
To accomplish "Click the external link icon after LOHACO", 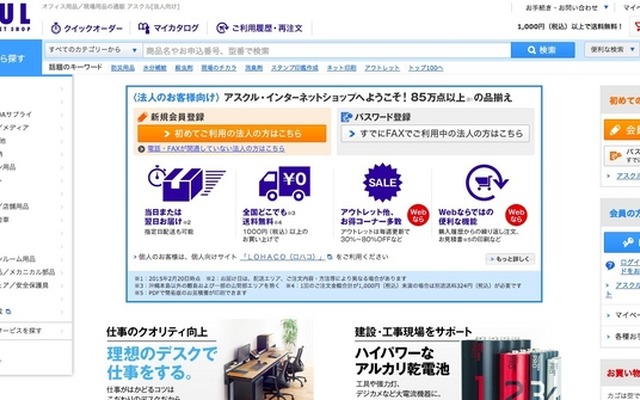I will 329,257.
